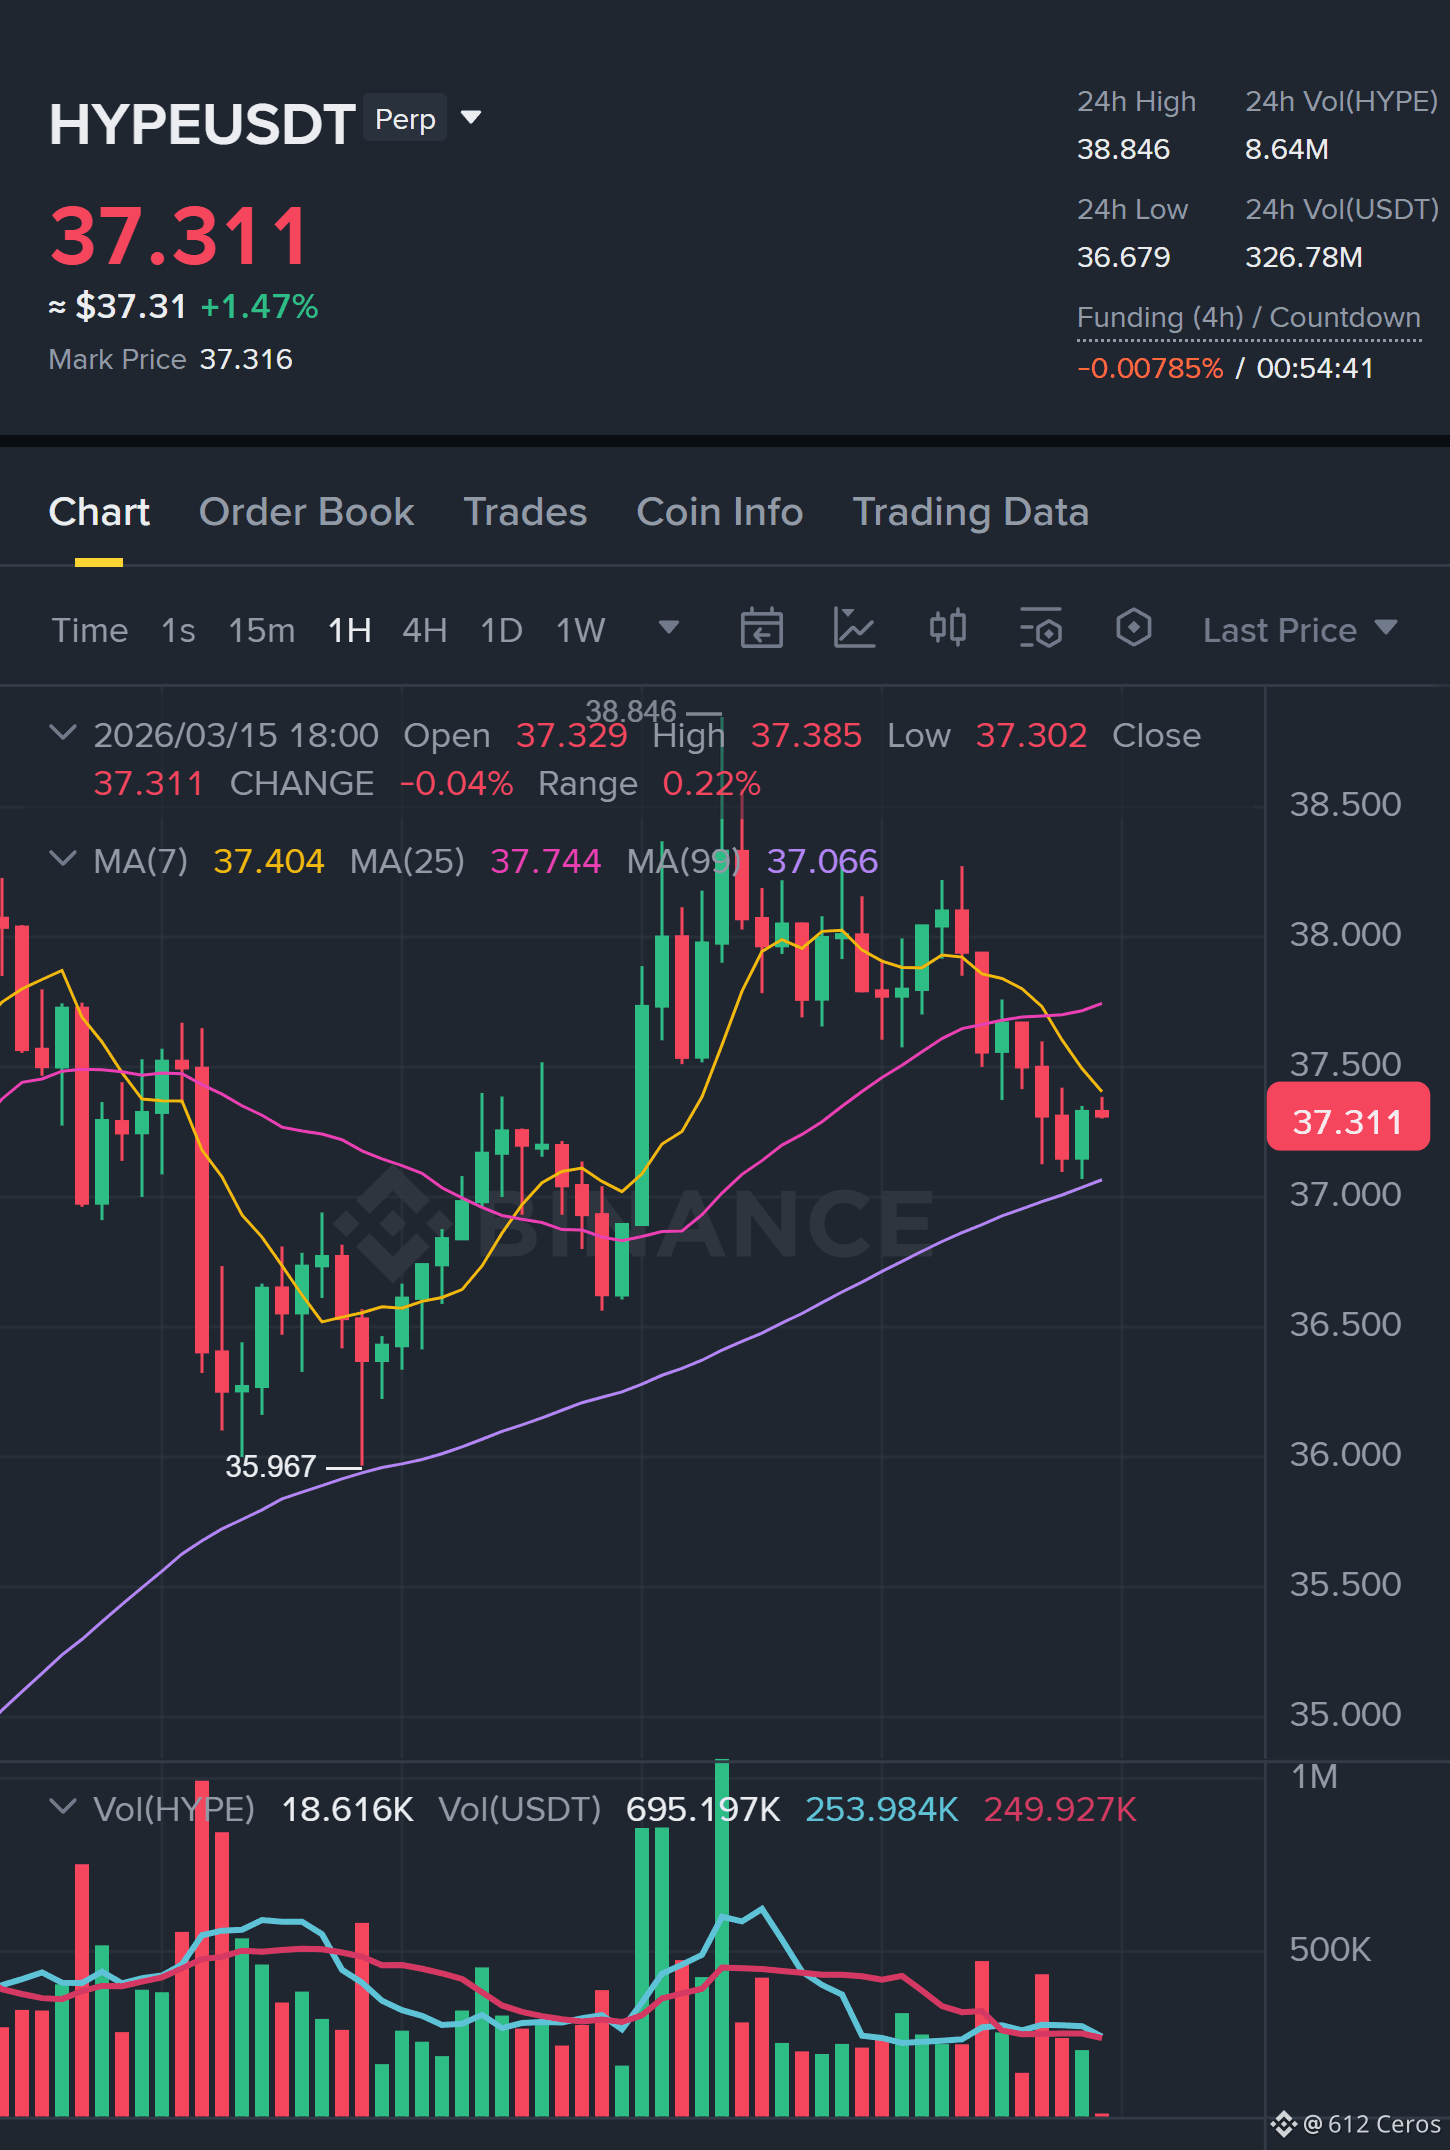Image resolution: width=1450 pixels, height=2150 pixels.
Task: Expand more timeframes dropdown arrow
Action: (x=669, y=627)
